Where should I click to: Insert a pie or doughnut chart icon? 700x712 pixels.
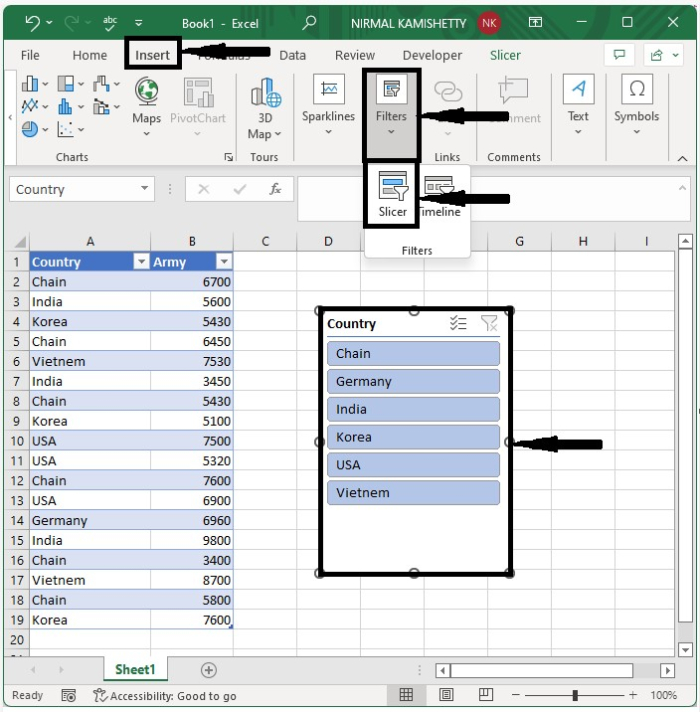point(30,129)
